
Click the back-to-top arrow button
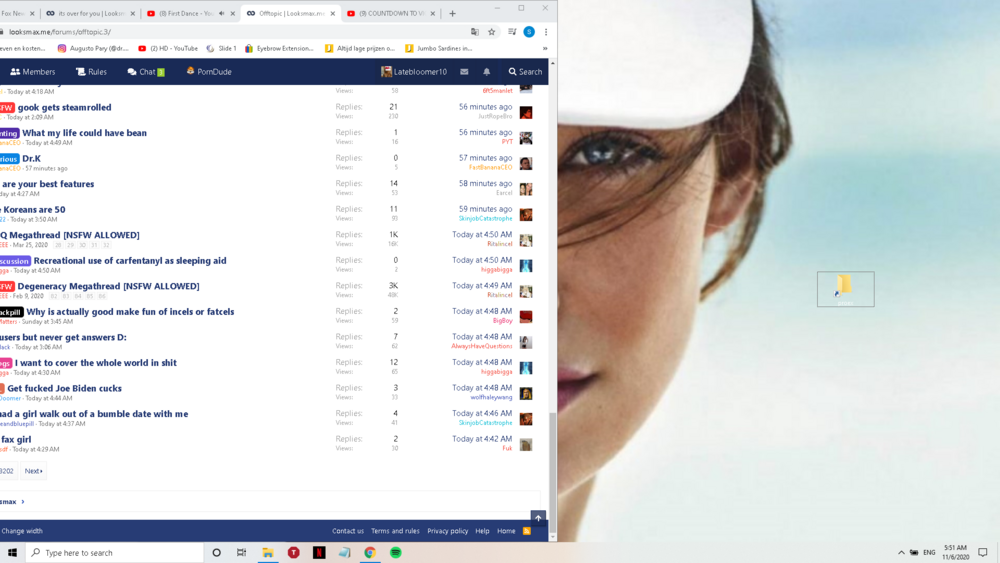tap(538, 518)
